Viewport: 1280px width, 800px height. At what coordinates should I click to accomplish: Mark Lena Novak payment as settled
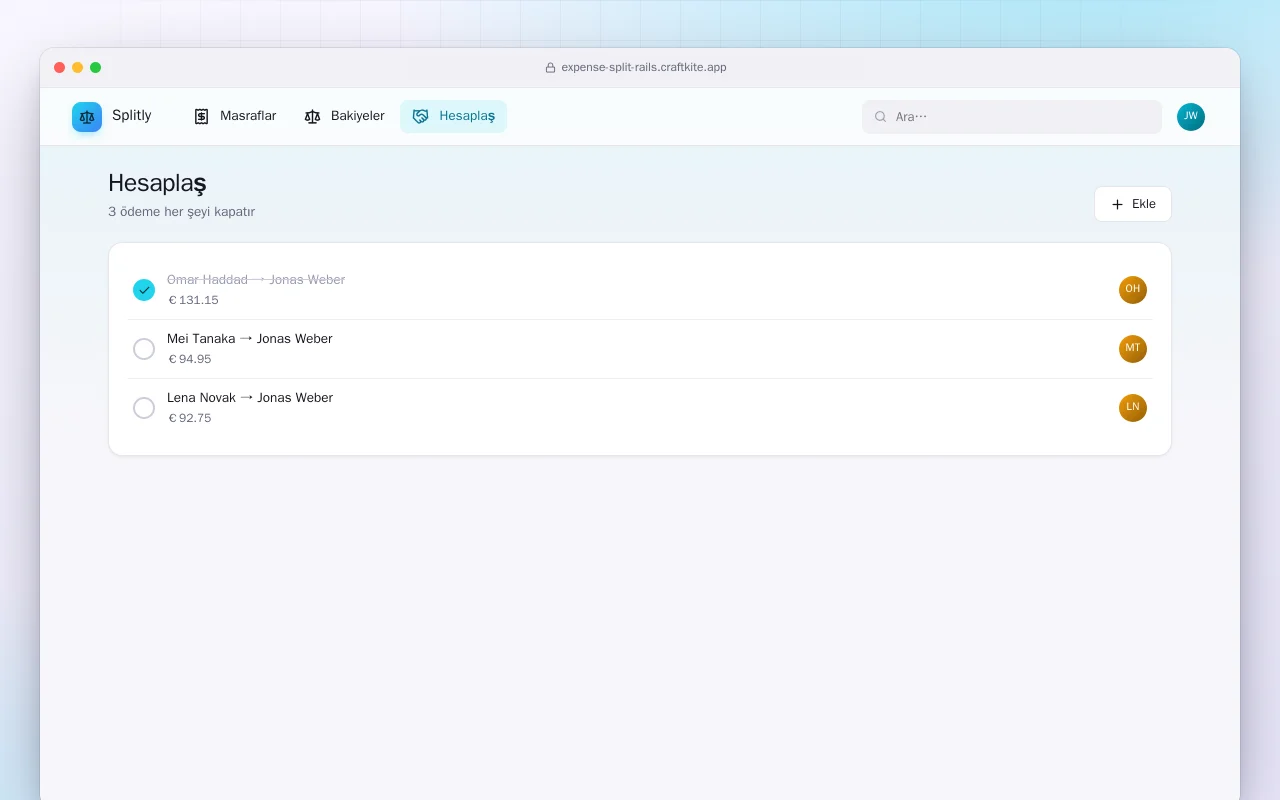pyautogui.click(x=144, y=408)
